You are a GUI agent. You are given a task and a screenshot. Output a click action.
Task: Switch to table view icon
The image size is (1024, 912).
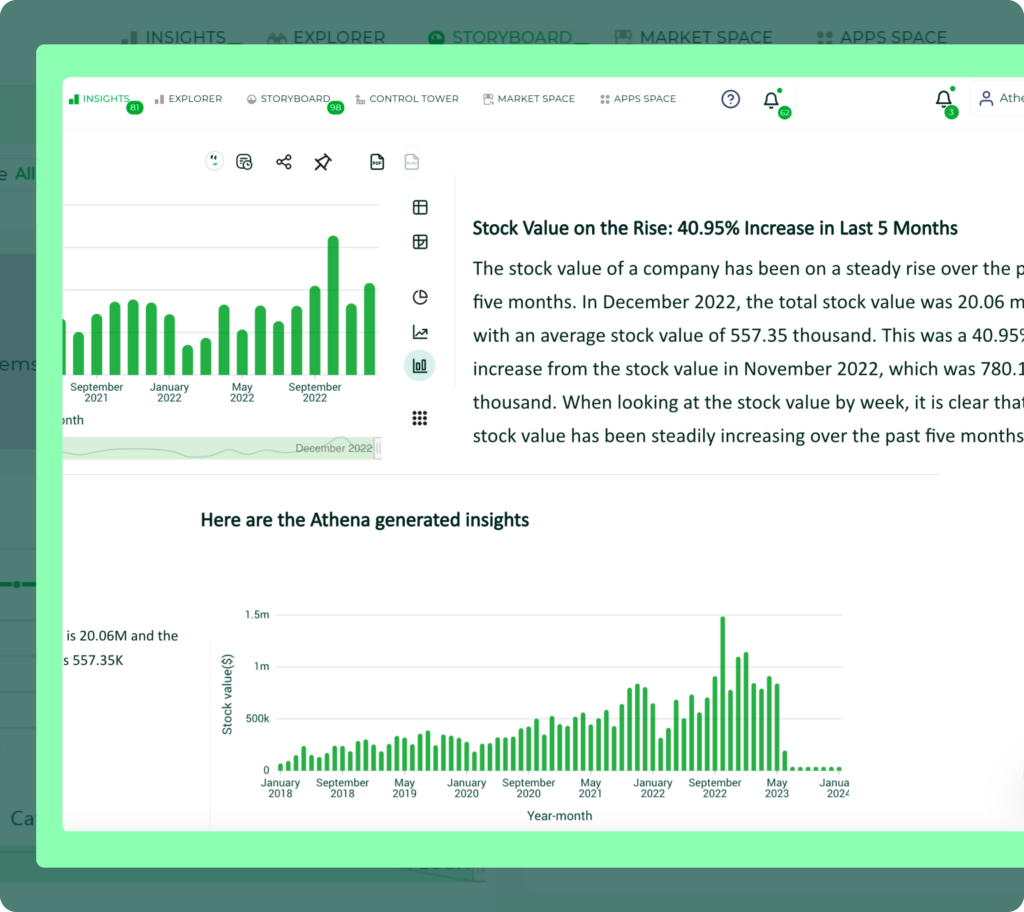pyautogui.click(x=420, y=208)
